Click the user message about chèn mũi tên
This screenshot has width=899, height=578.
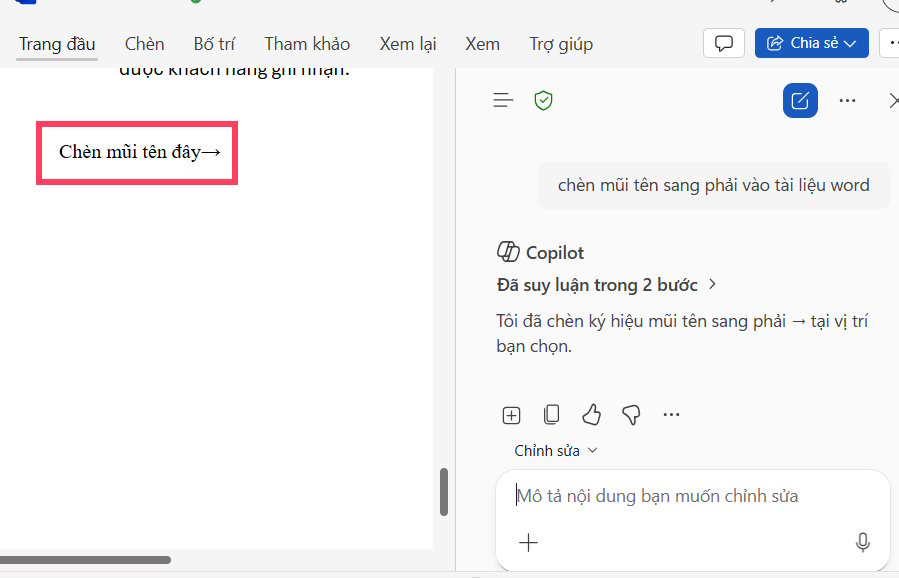[713, 185]
